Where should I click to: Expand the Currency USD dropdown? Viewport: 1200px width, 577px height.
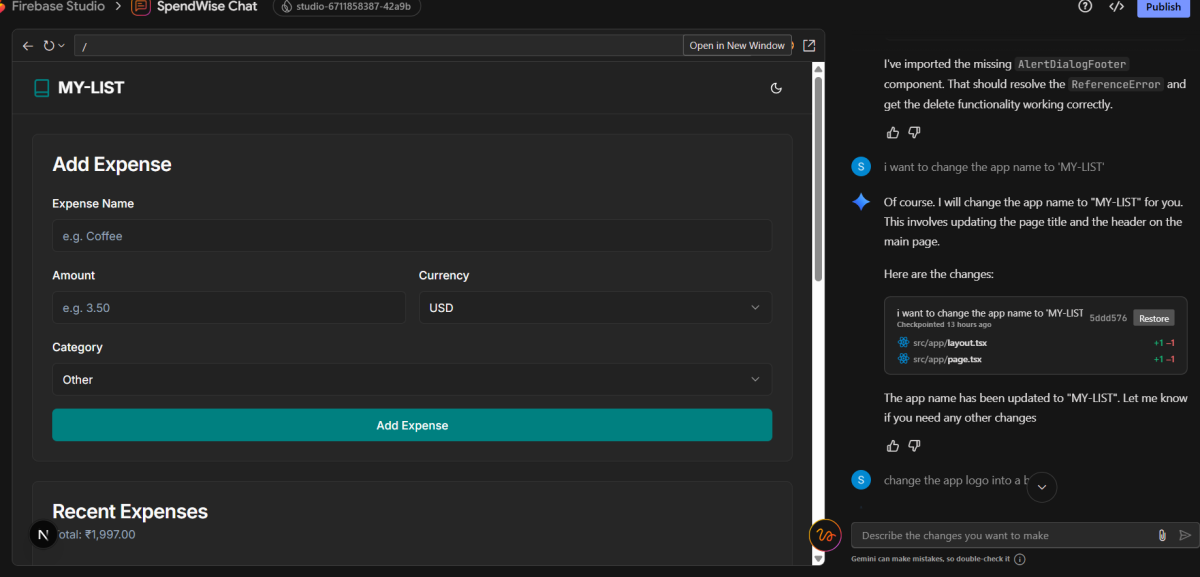[595, 308]
